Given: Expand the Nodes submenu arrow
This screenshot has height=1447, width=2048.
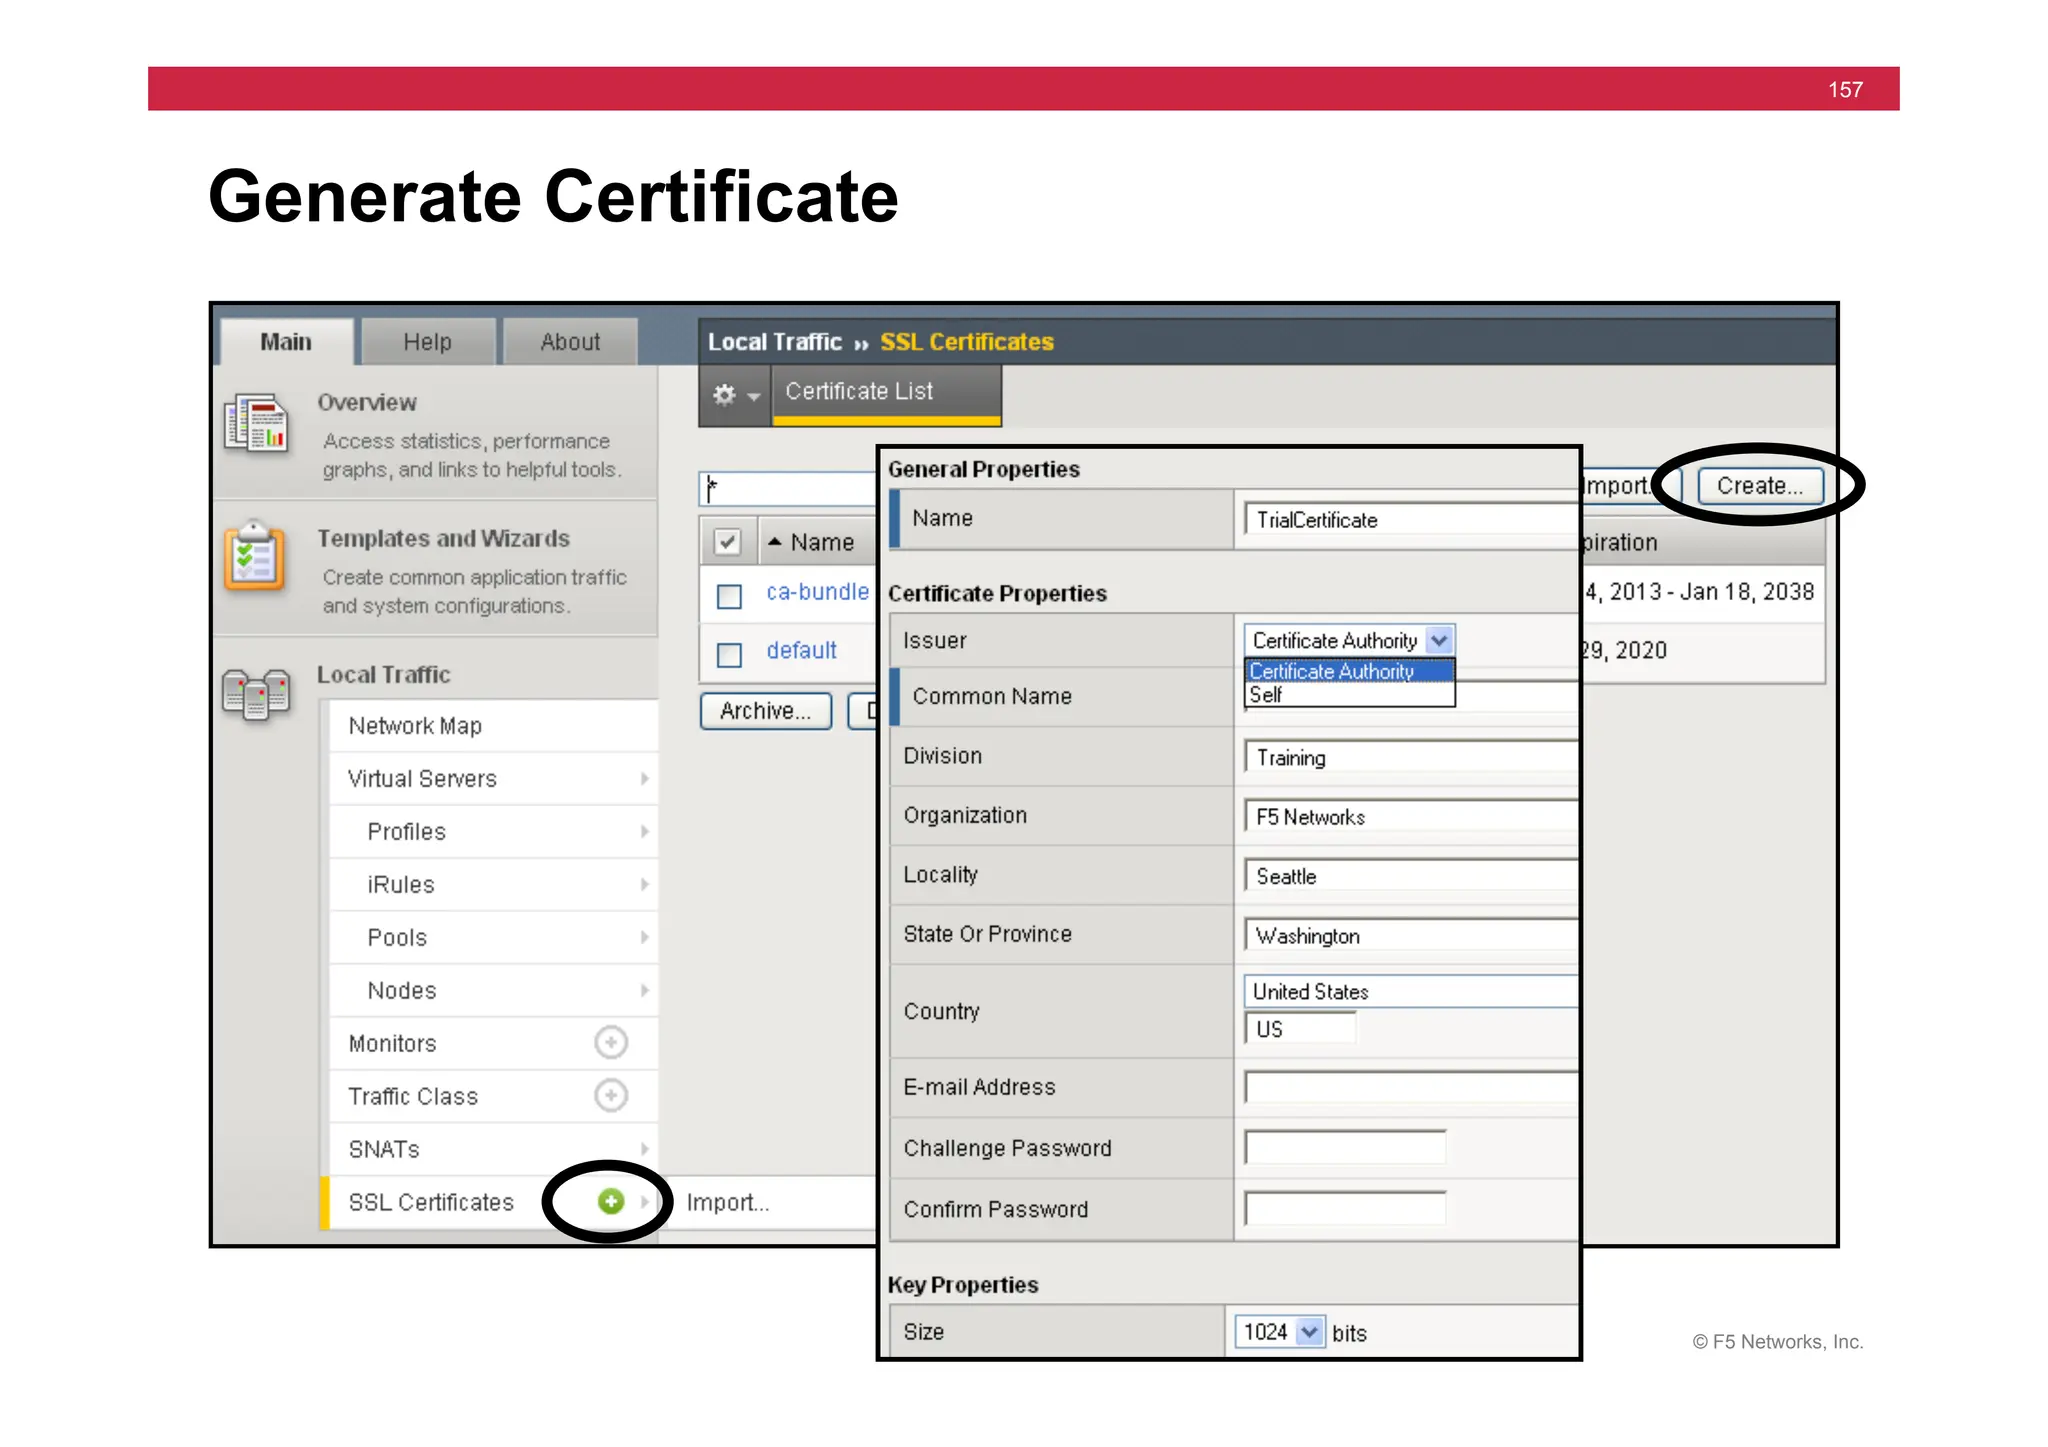Looking at the screenshot, I should [644, 990].
